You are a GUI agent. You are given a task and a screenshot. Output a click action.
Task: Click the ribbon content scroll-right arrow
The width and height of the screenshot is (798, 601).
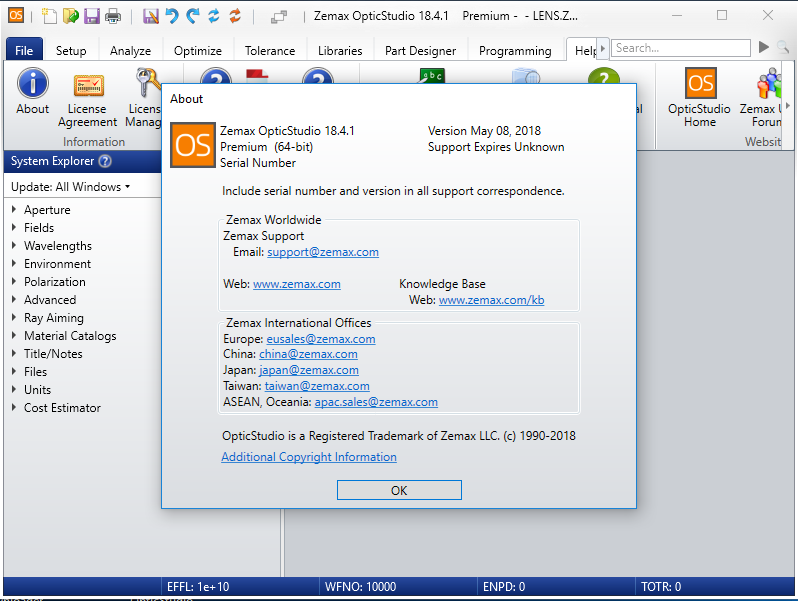pos(788,106)
